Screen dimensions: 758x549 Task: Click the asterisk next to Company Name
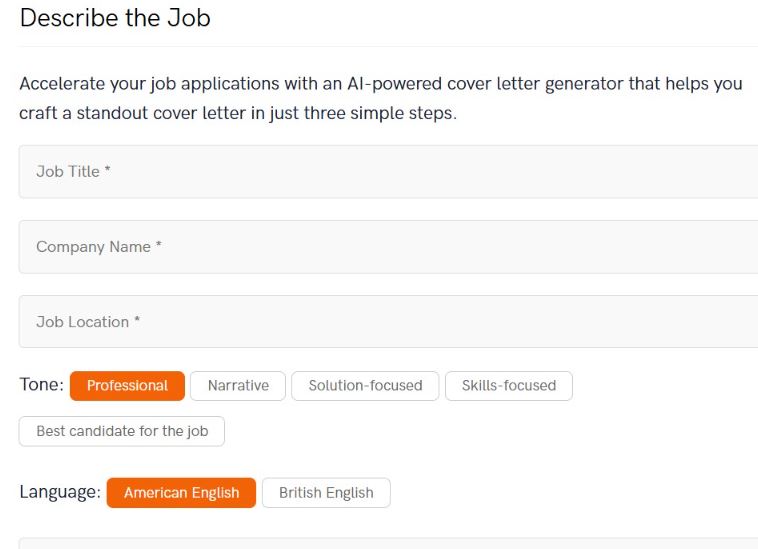click(x=158, y=246)
